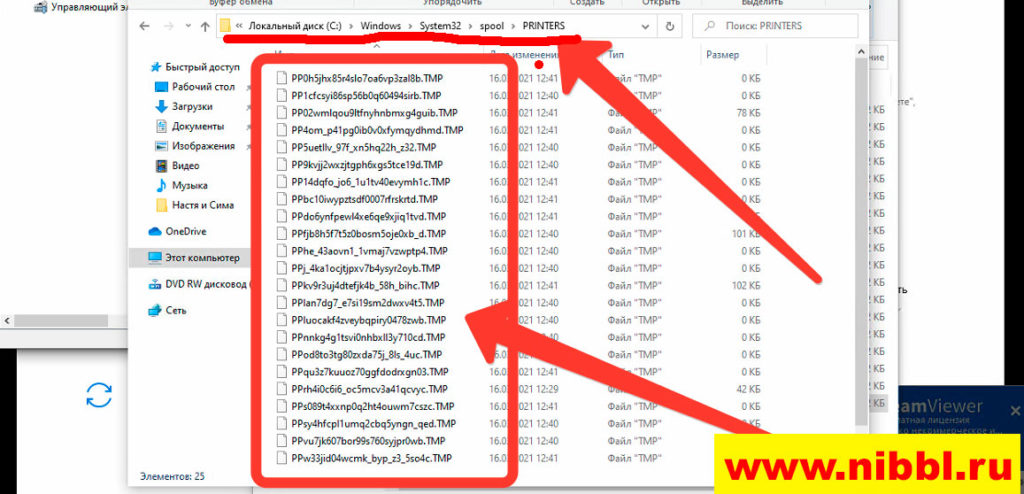This screenshot has height=494, width=1024.
Task: Click the blue circular sync arrows icon
Action: [99, 394]
